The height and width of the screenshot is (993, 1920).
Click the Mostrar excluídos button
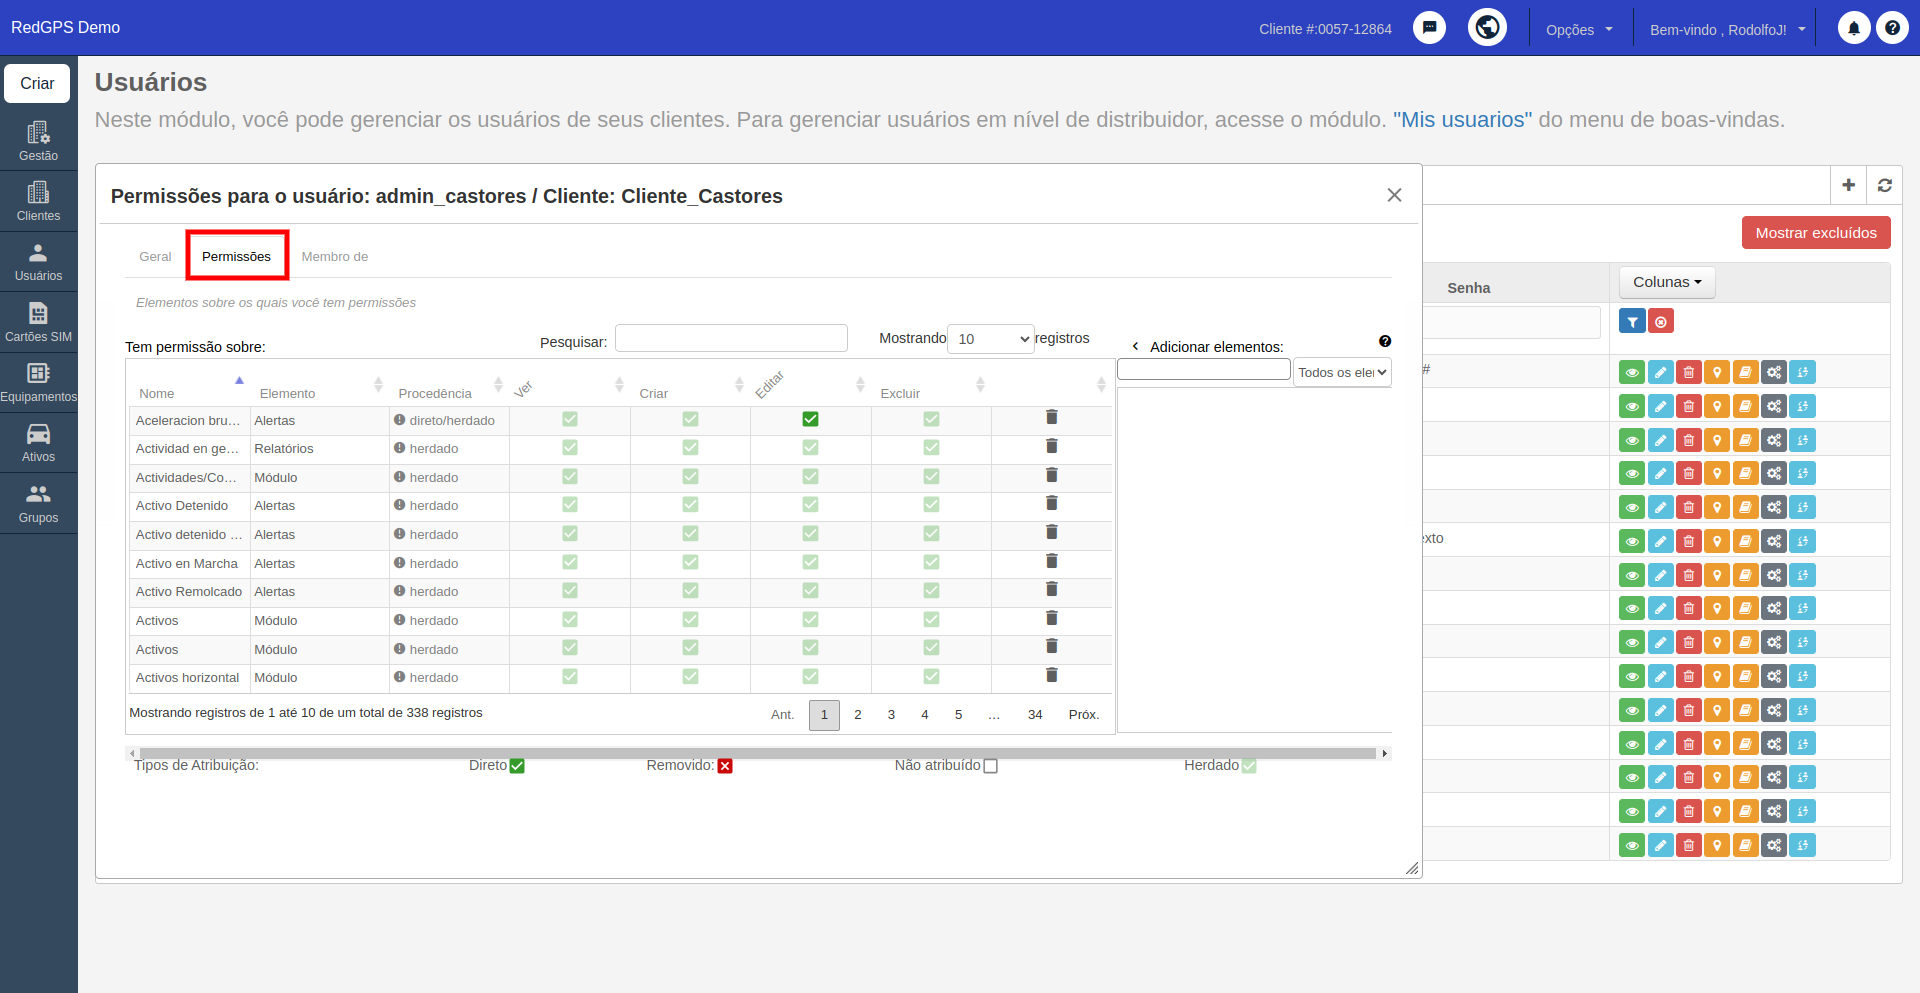[x=1816, y=232]
